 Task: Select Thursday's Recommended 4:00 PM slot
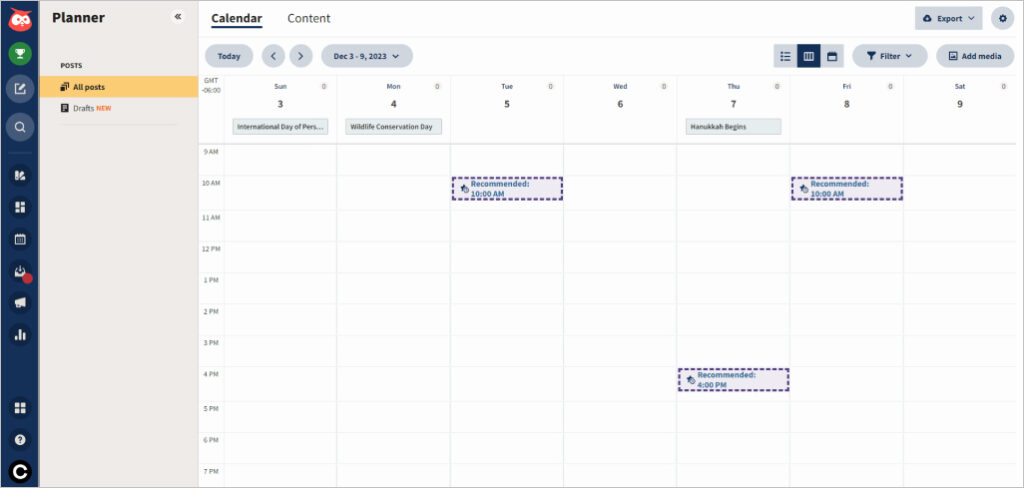(733, 380)
